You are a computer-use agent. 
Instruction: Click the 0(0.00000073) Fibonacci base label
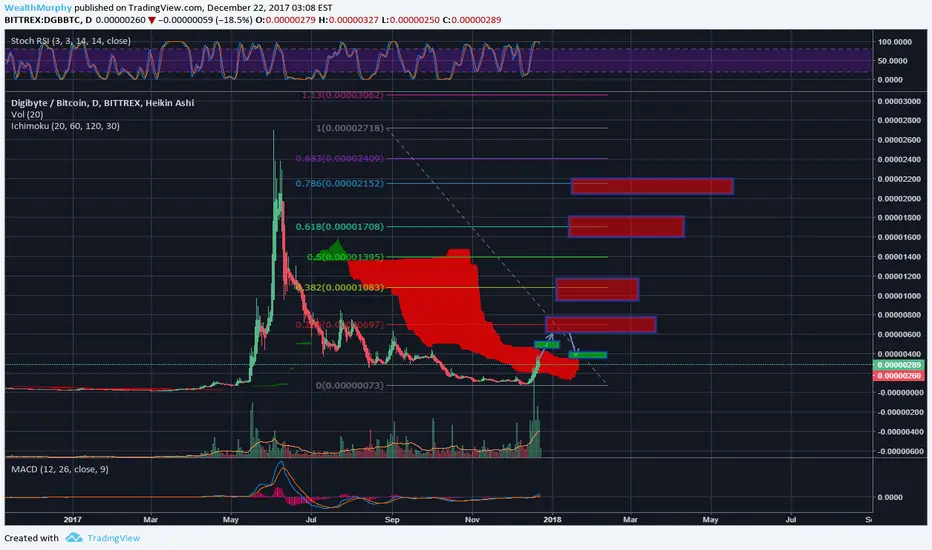(x=350, y=385)
